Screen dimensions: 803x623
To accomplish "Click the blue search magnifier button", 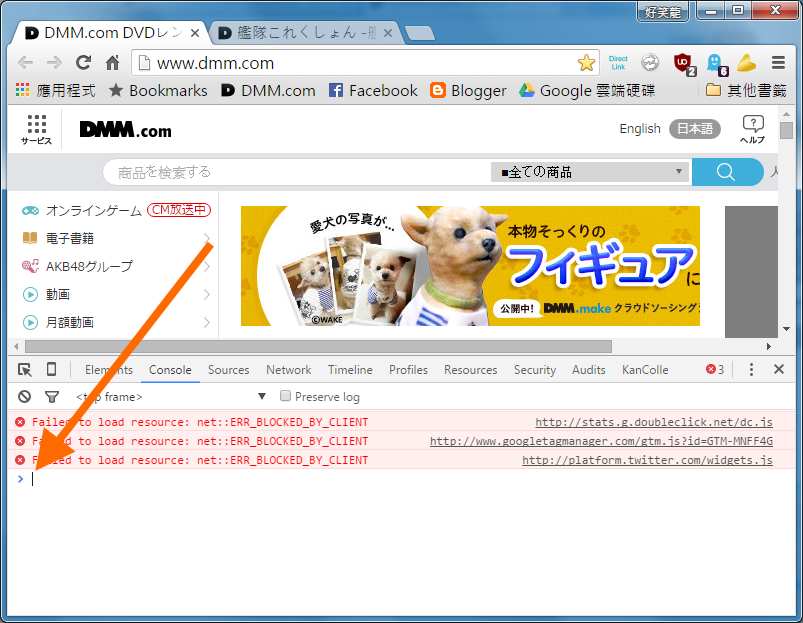I will click(x=727, y=172).
